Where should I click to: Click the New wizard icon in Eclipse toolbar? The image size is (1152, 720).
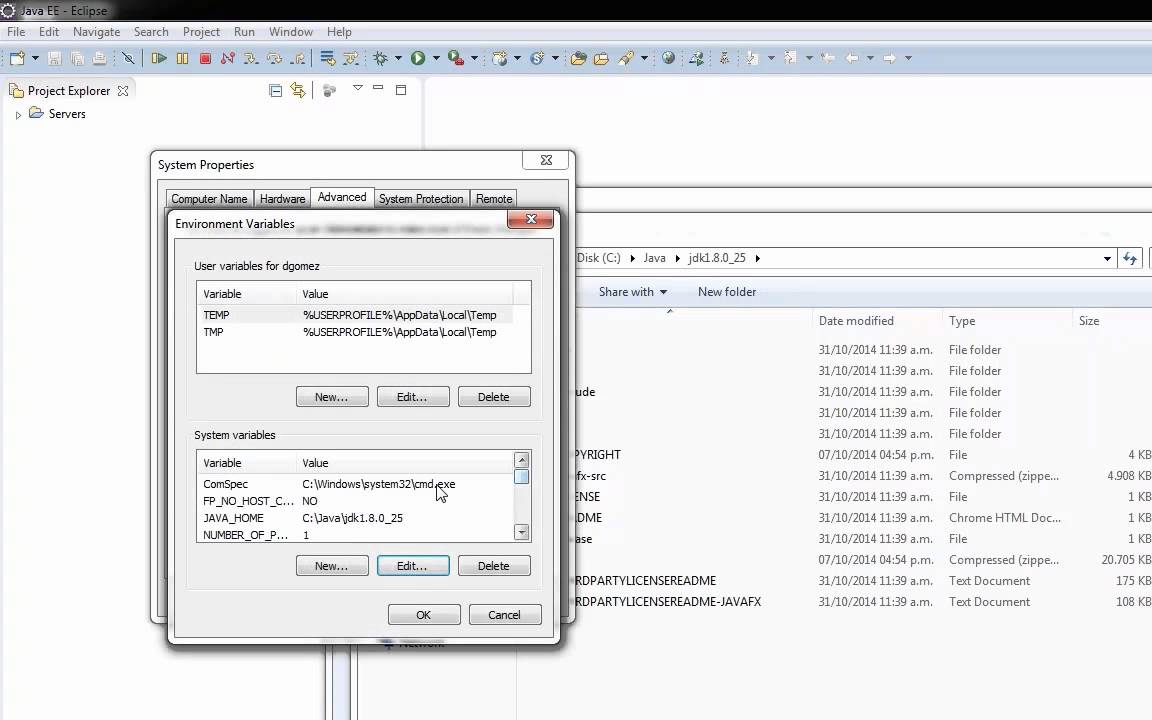pyautogui.click(x=17, y=58)
